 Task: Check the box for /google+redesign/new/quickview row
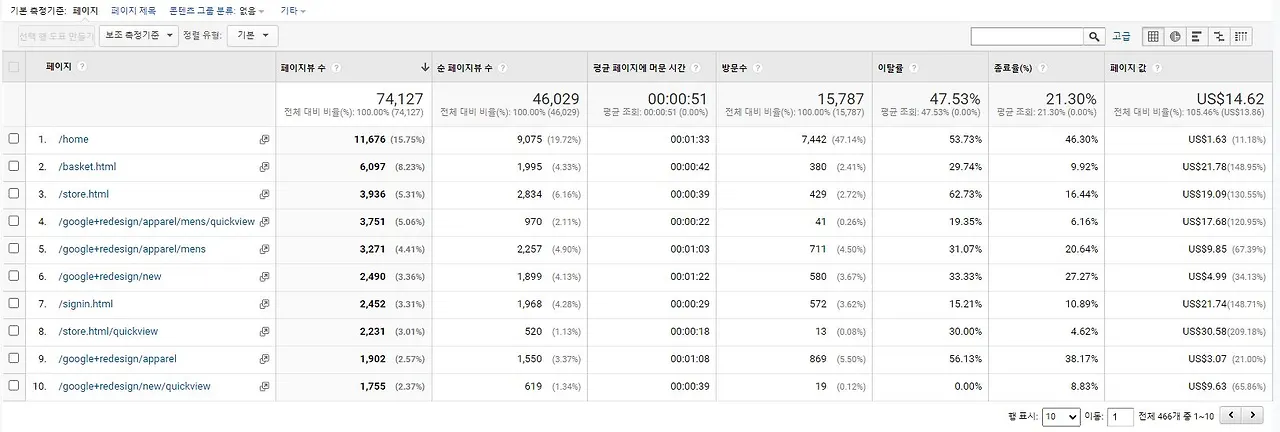coord(13,385)
